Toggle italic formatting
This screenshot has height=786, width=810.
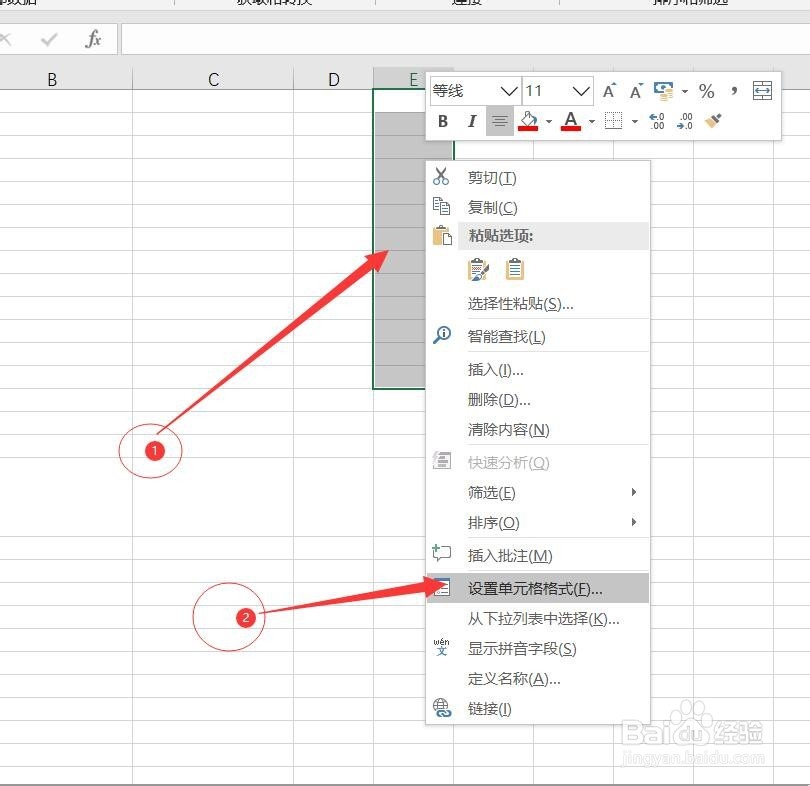point(471,120)
